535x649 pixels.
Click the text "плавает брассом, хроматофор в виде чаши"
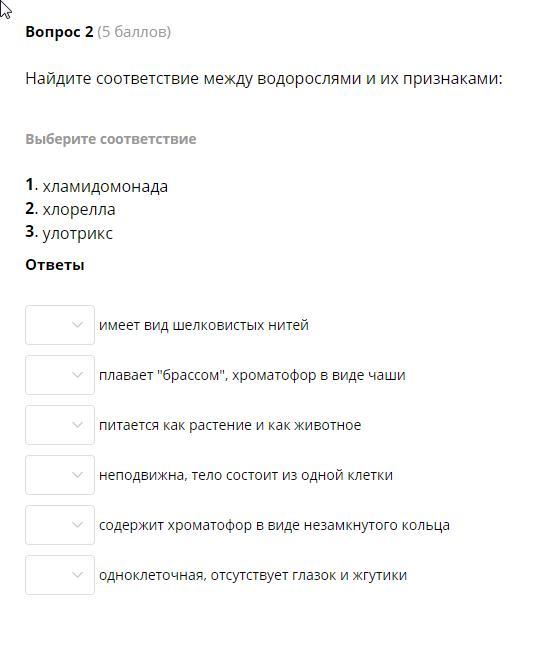pos(252,375)
